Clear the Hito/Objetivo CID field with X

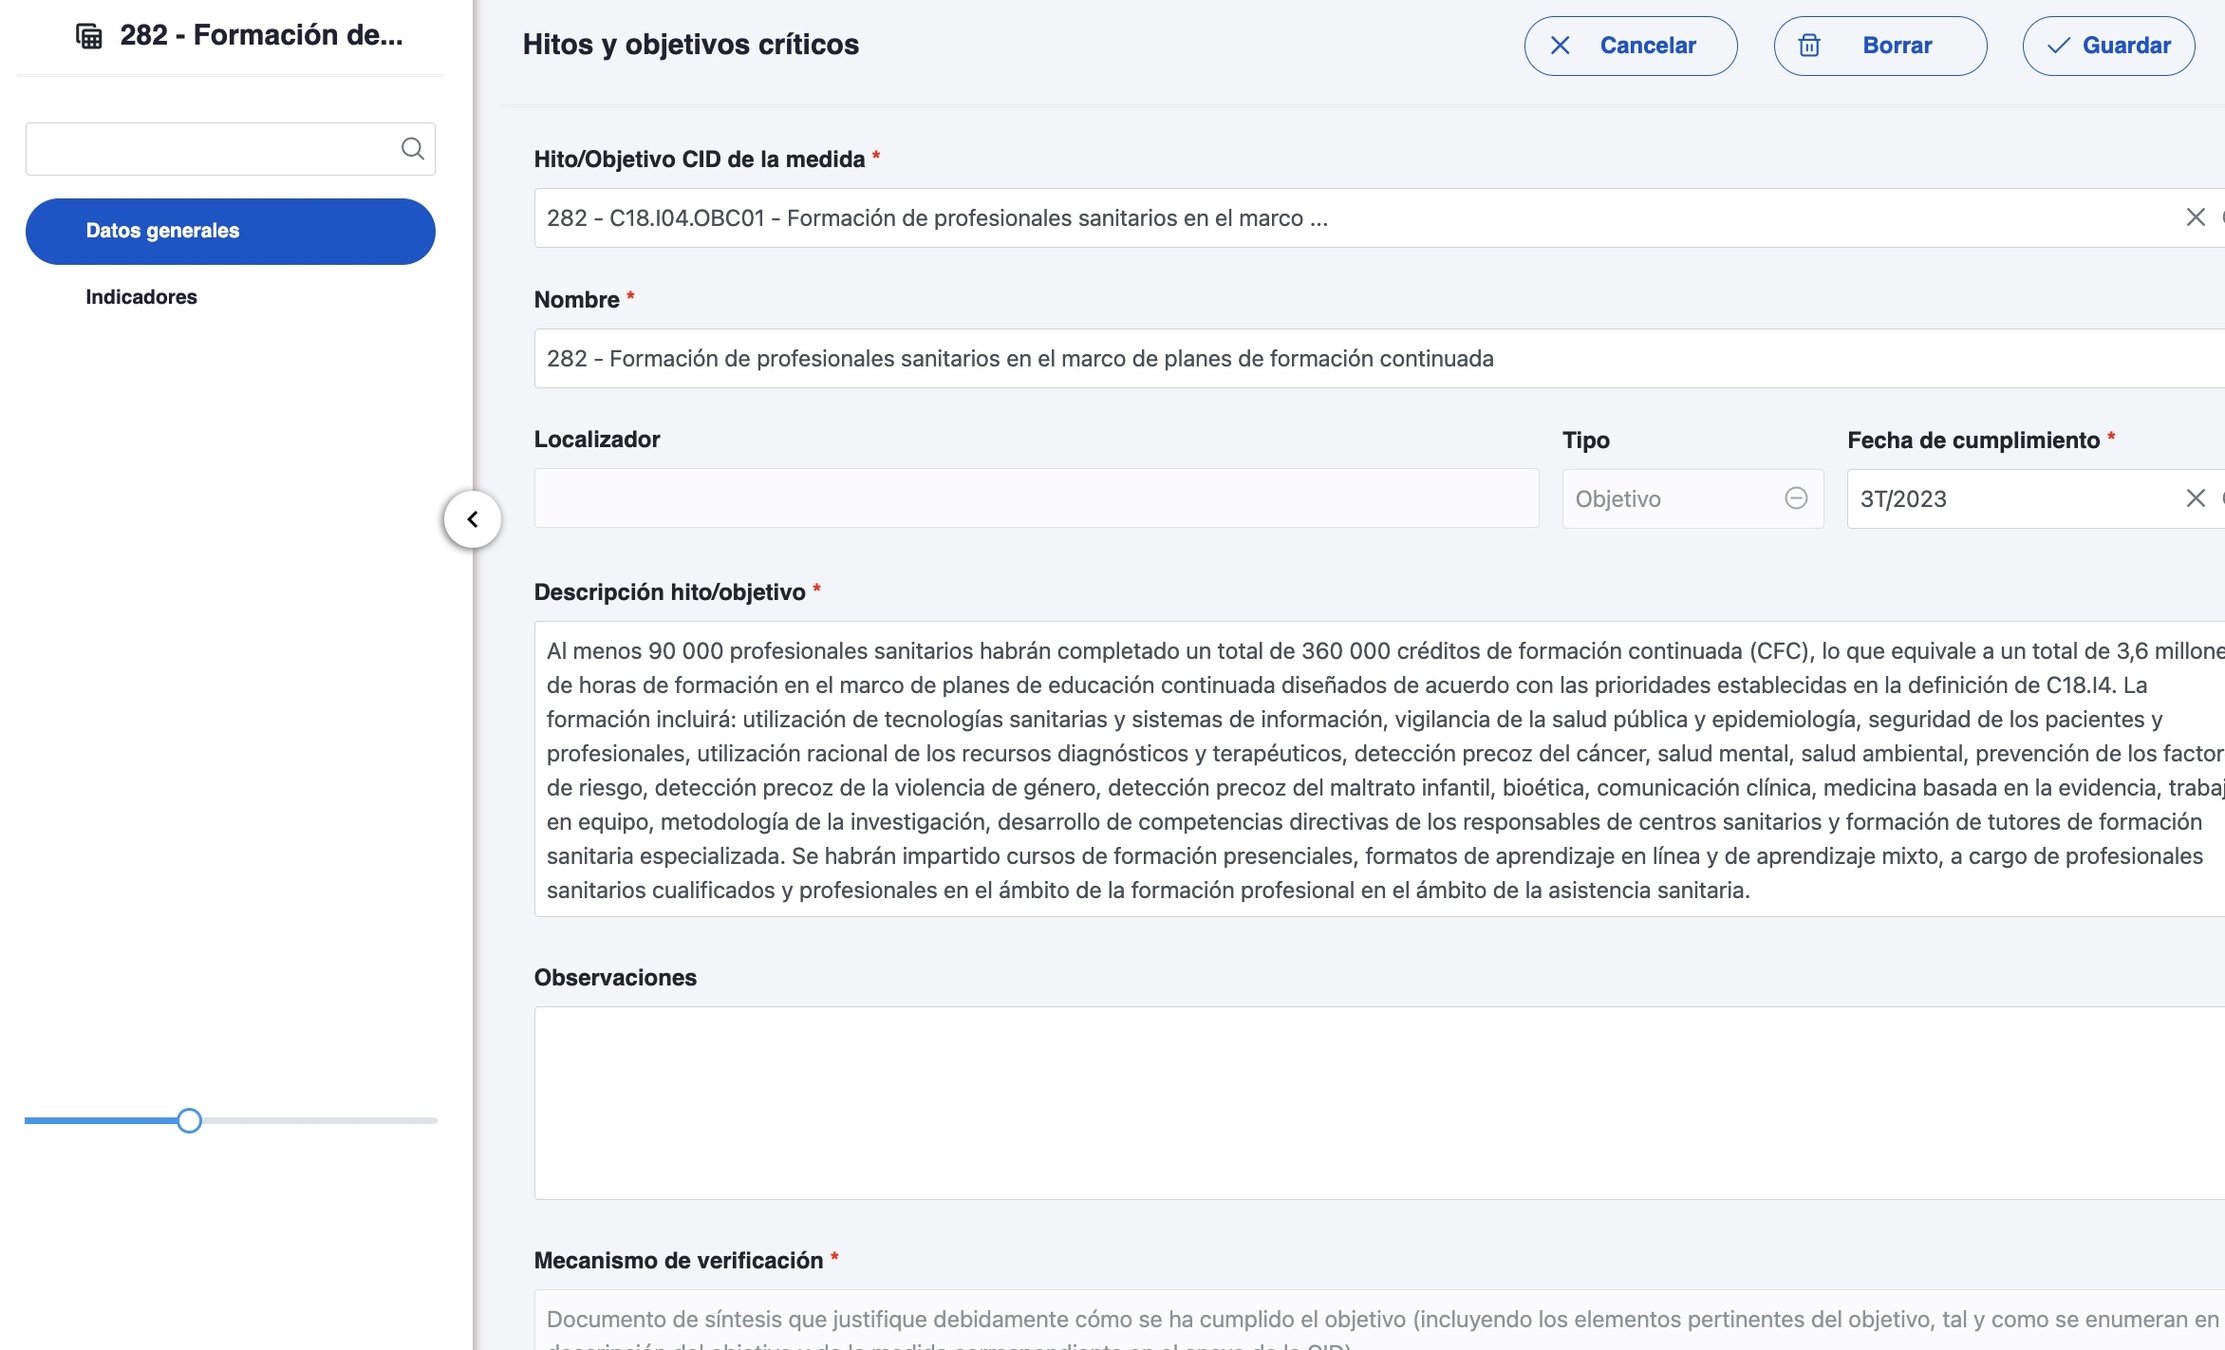tap(2195, 217)
